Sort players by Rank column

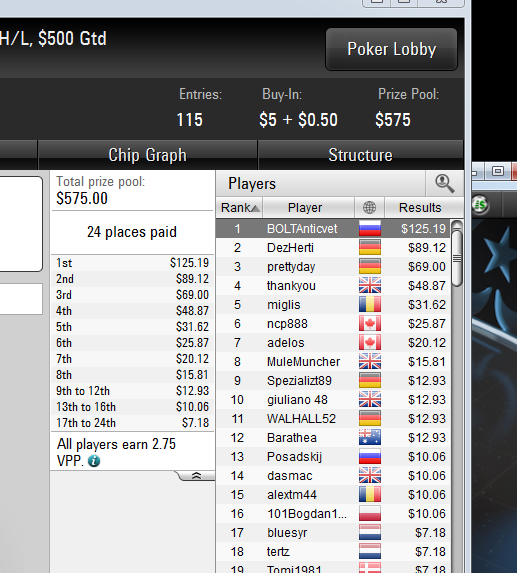coord(240,208)
